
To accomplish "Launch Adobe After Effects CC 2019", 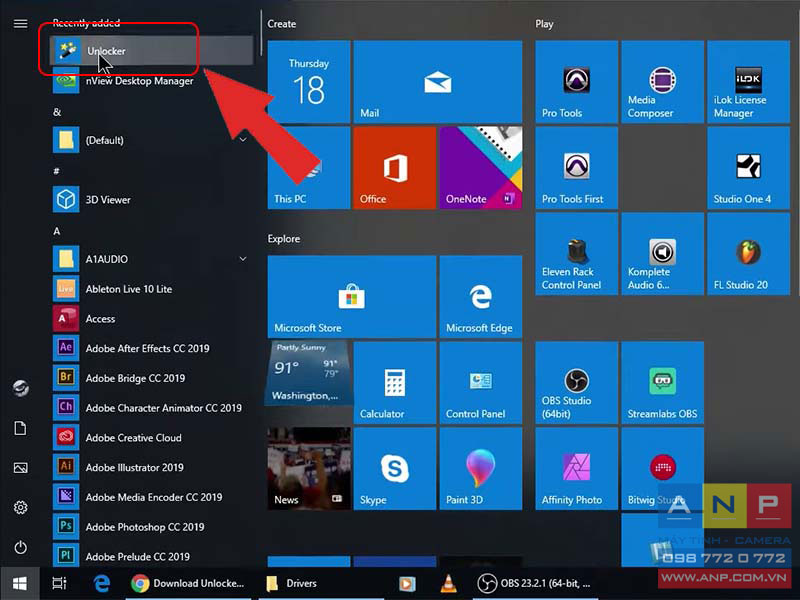I will click(x=152, y=348).
